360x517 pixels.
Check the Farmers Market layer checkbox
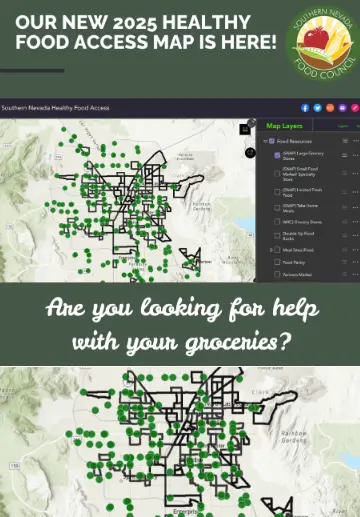coord(277,274)
